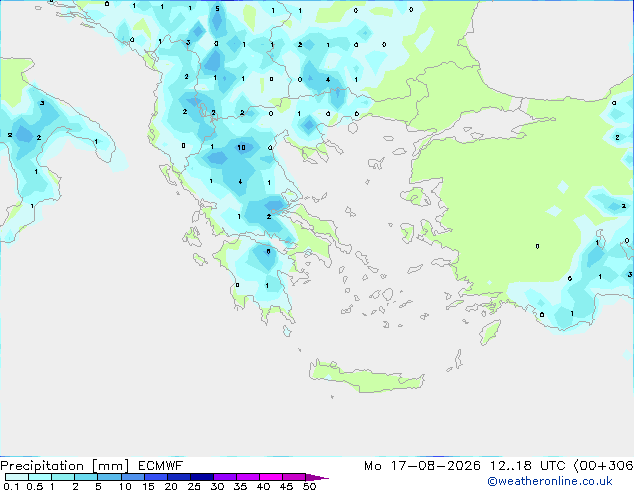Pick the legend swatch between 40 and 45
Image resolution: width=634 pixels, height=490 pixels.
click(x=271, y=477)
